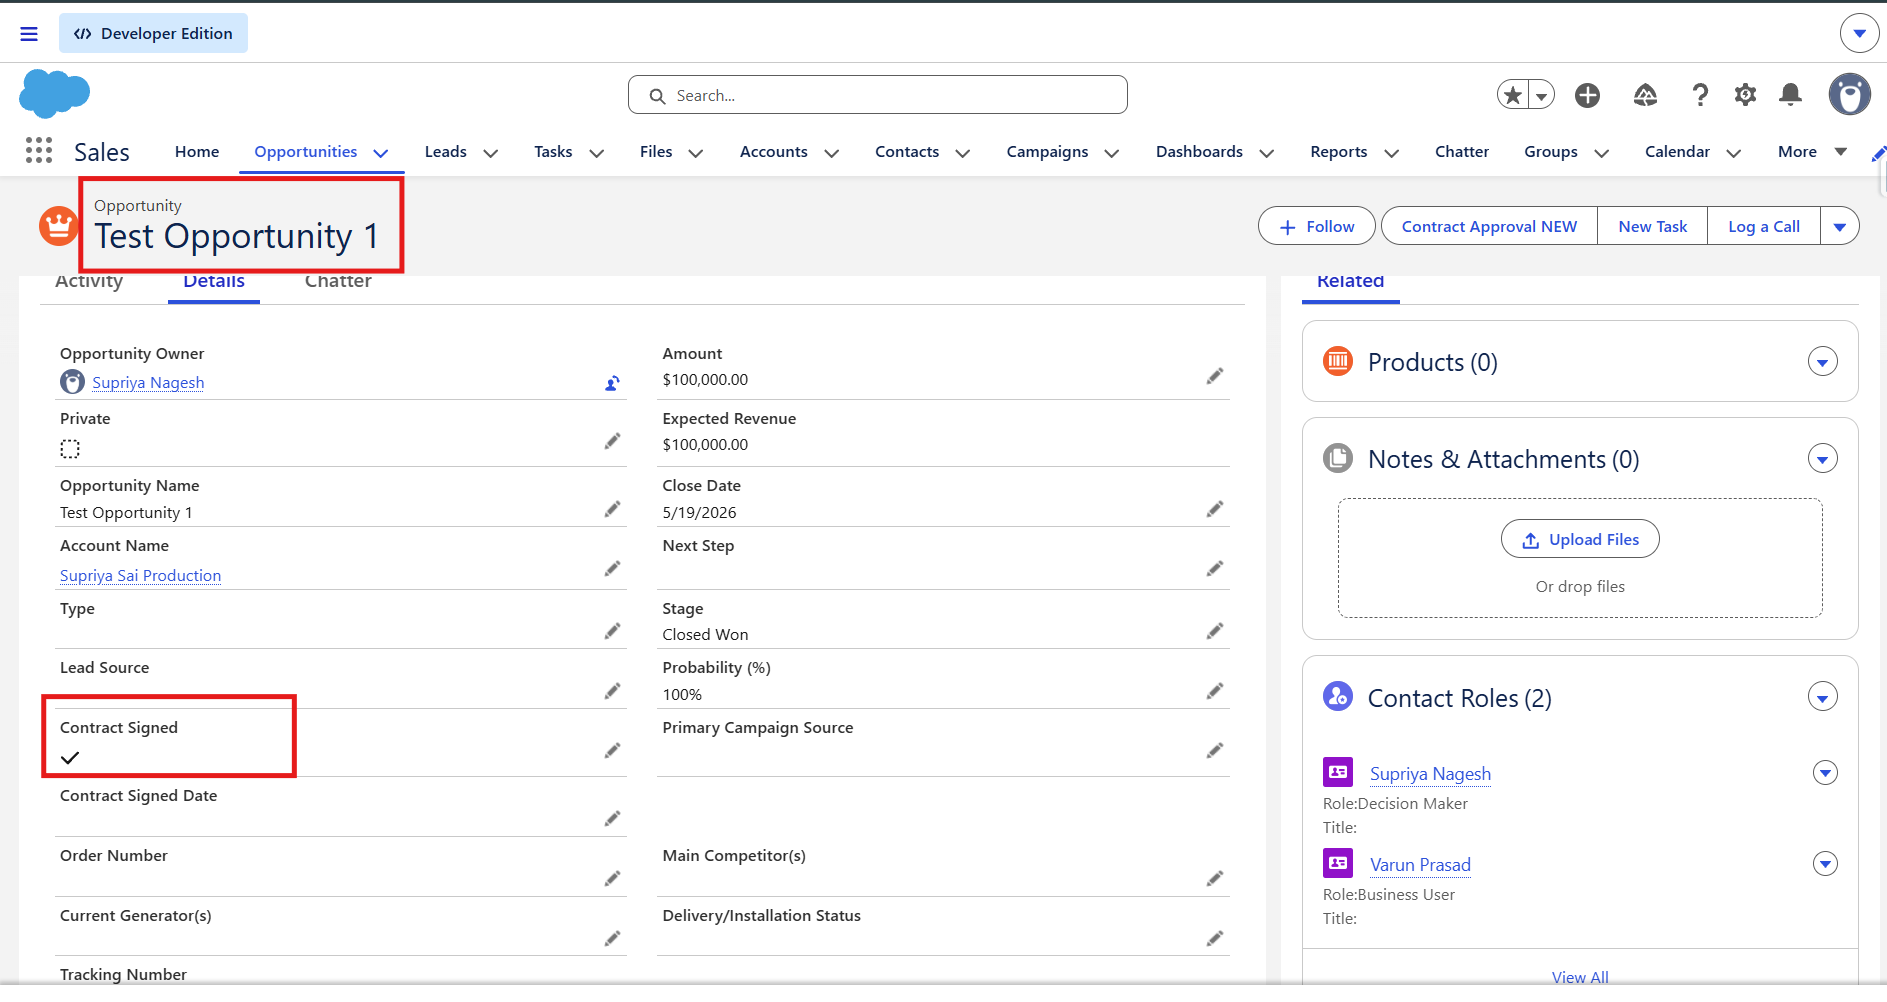Viewport: 1887px width, 1002px height.
Task: Expand the Accounts tab dropdown chevron
Action: coord(831,153)
